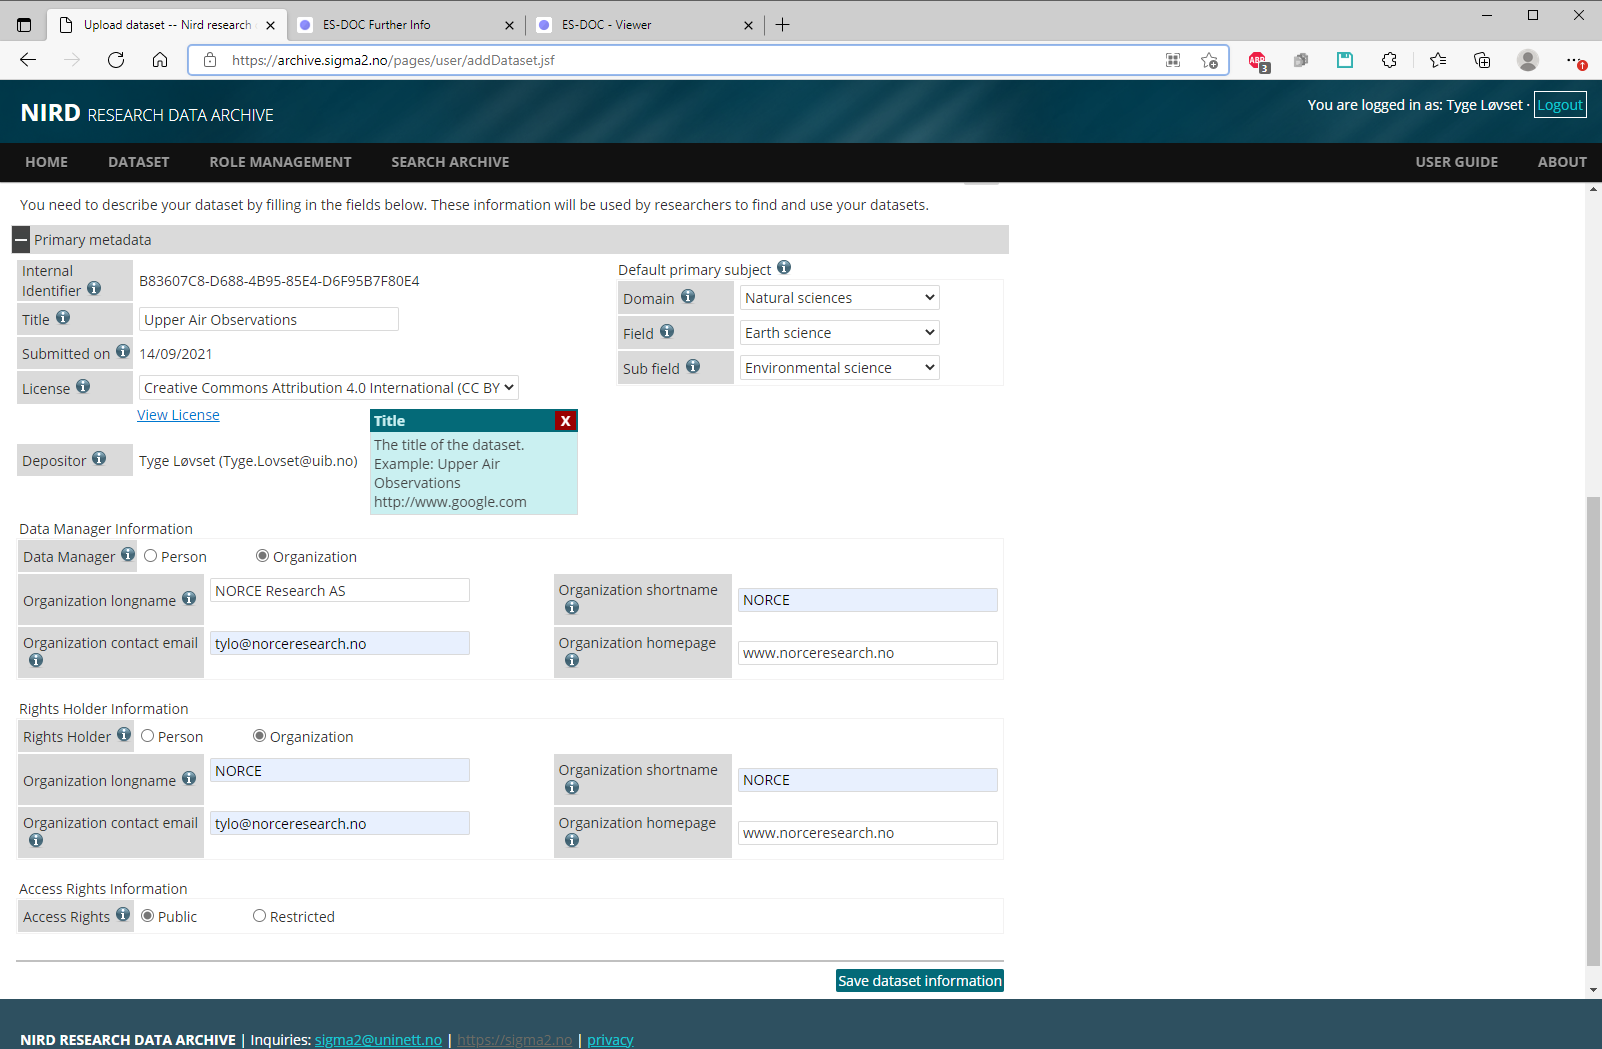Screen dimensions: 1602x1049
Task: Set Access Rights to Restricted
Action: coord(260,916)
